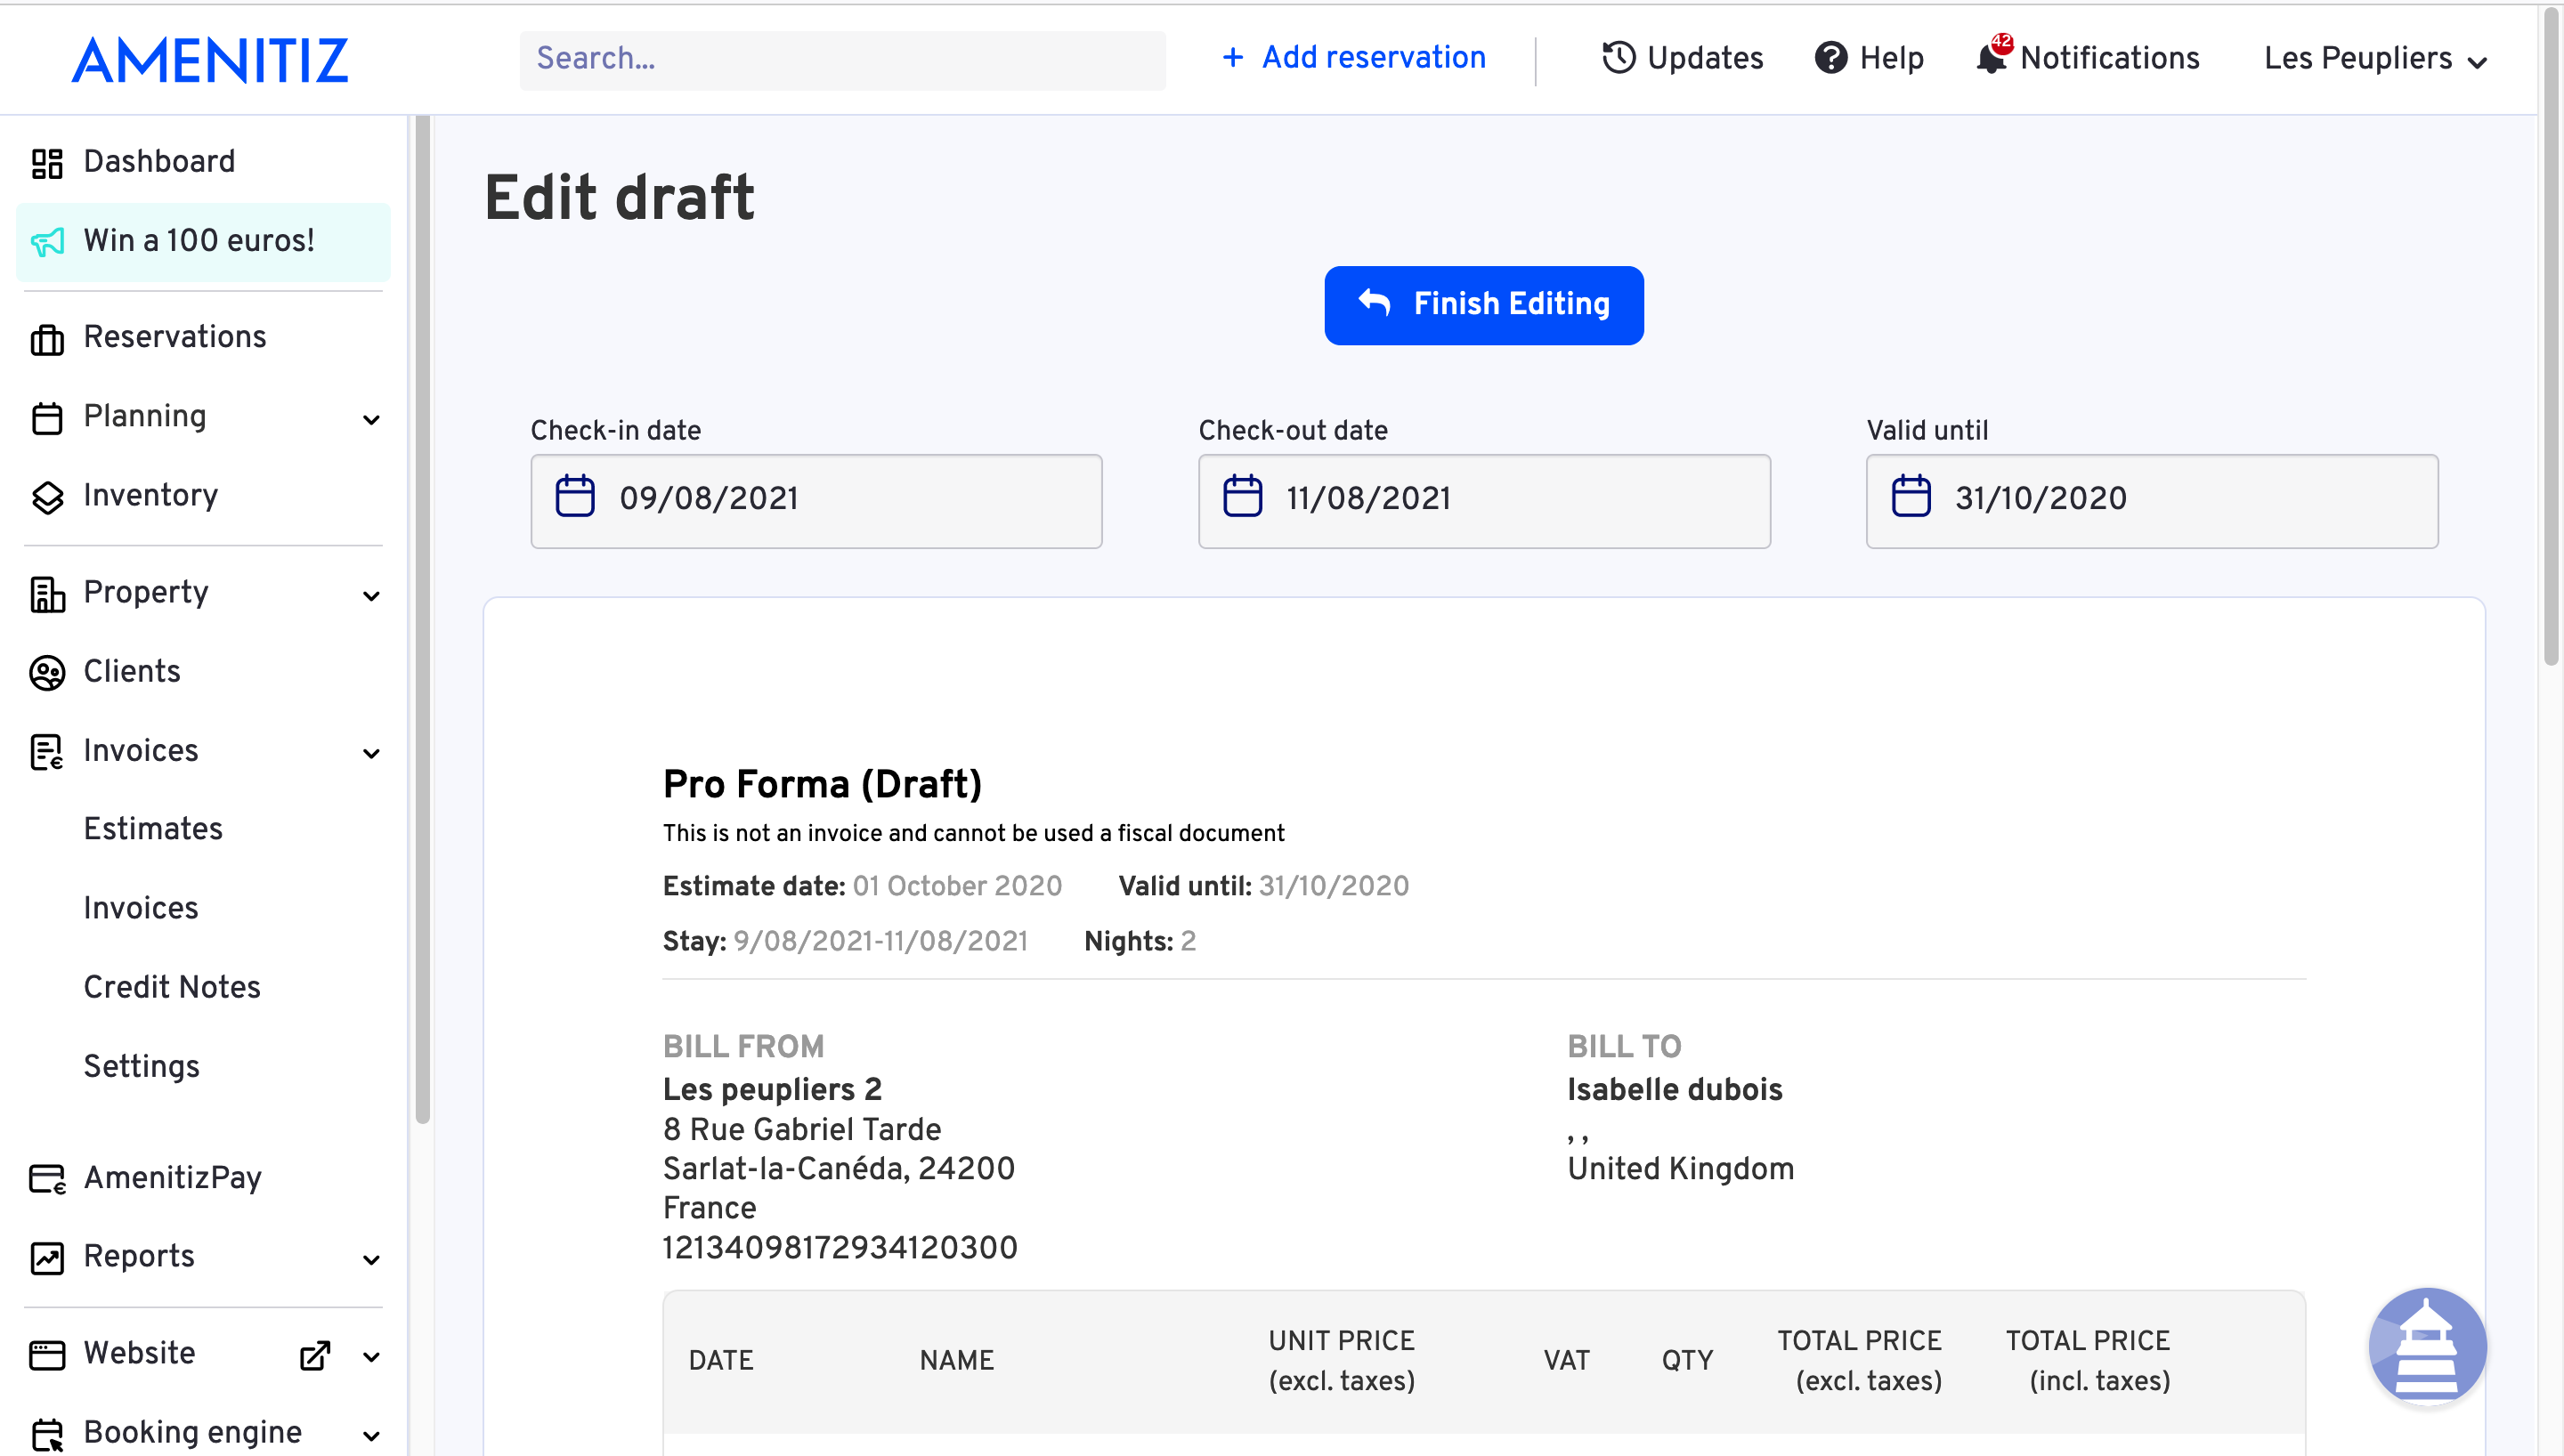Click Add reservation
The height and width of the screenshot is (1456, 2564).
pyautogui.click(x=1354, y=58)
